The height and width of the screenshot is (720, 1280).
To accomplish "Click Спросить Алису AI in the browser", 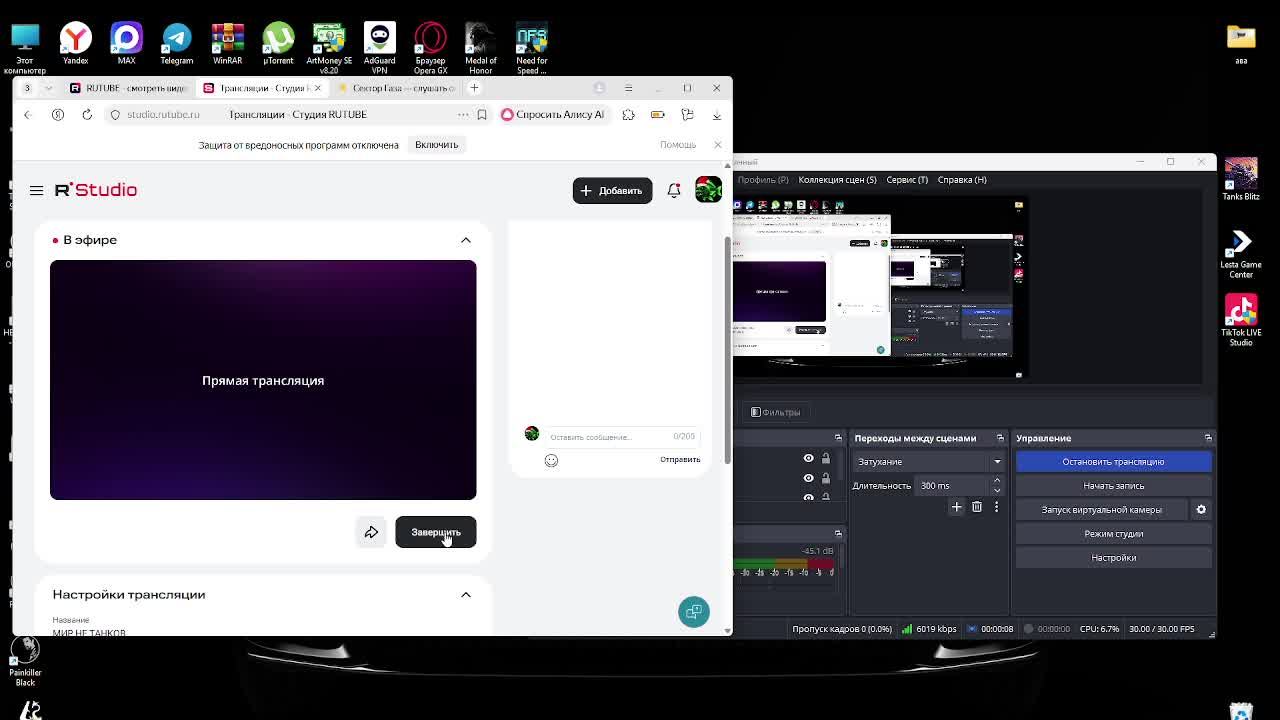I will (553, 115).
